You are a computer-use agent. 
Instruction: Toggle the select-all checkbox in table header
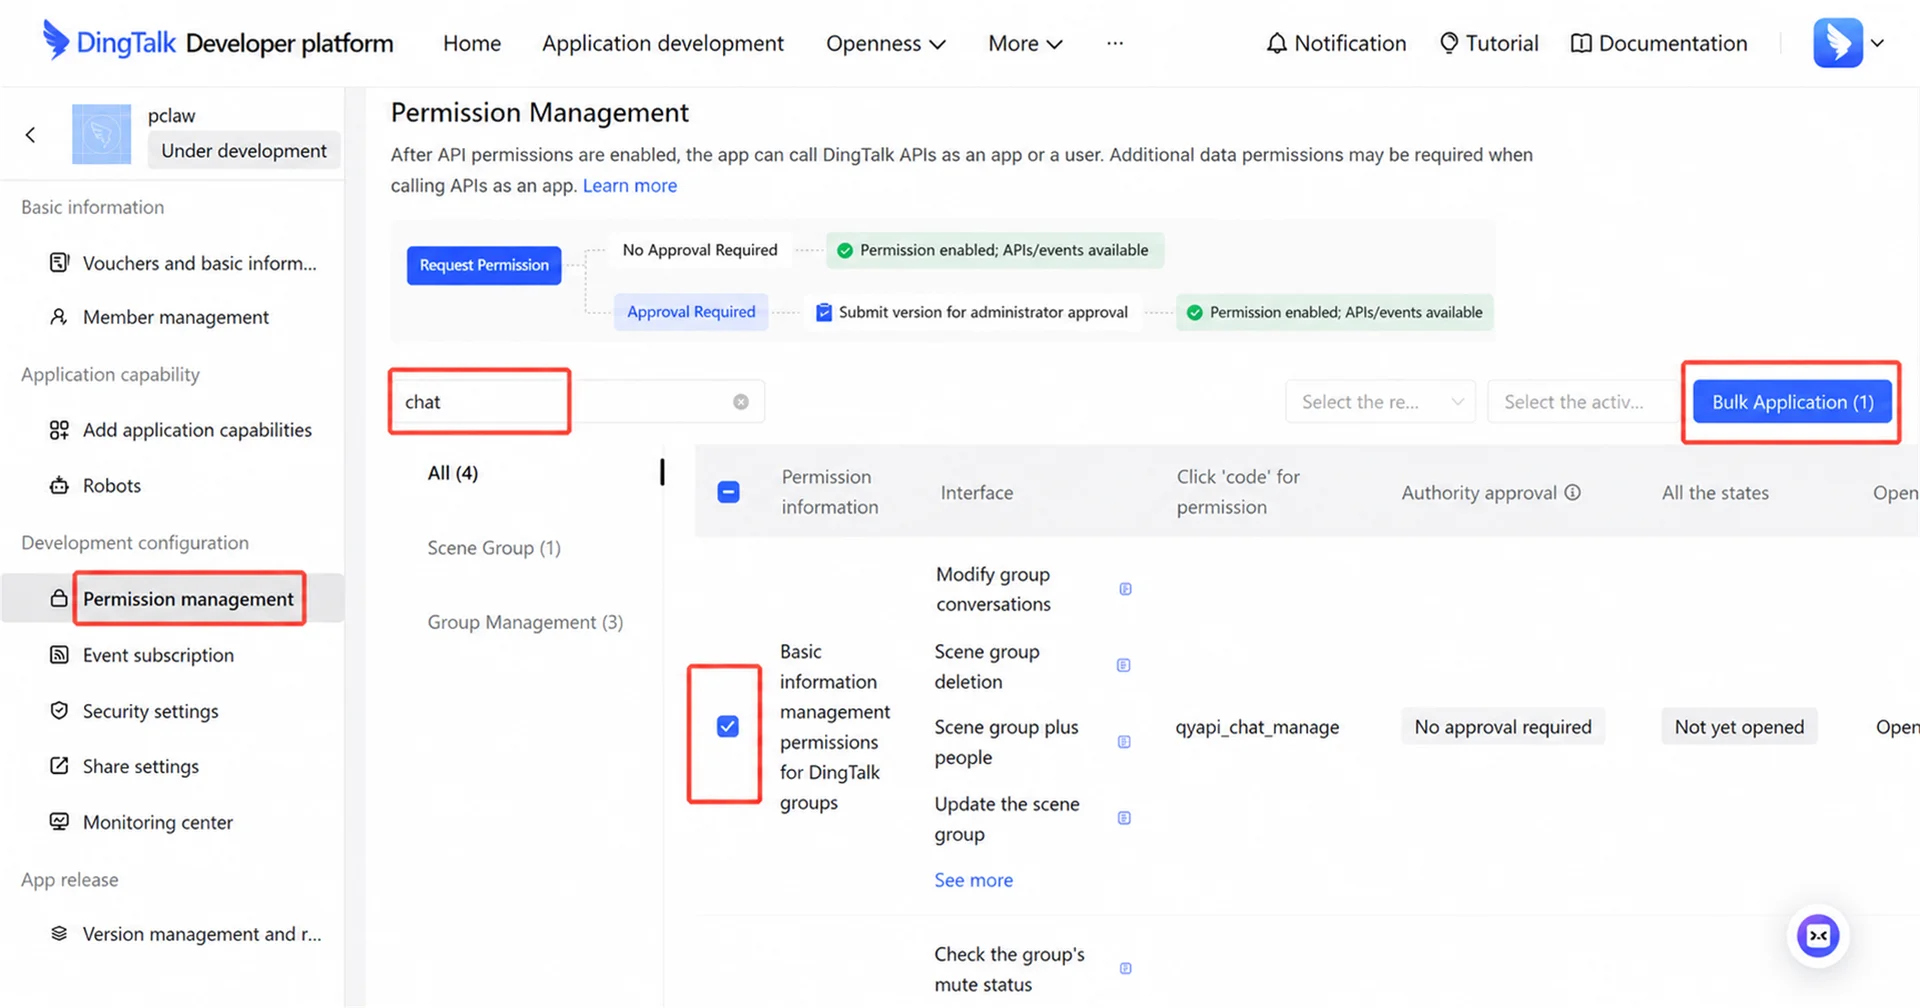tap(729, 492)
